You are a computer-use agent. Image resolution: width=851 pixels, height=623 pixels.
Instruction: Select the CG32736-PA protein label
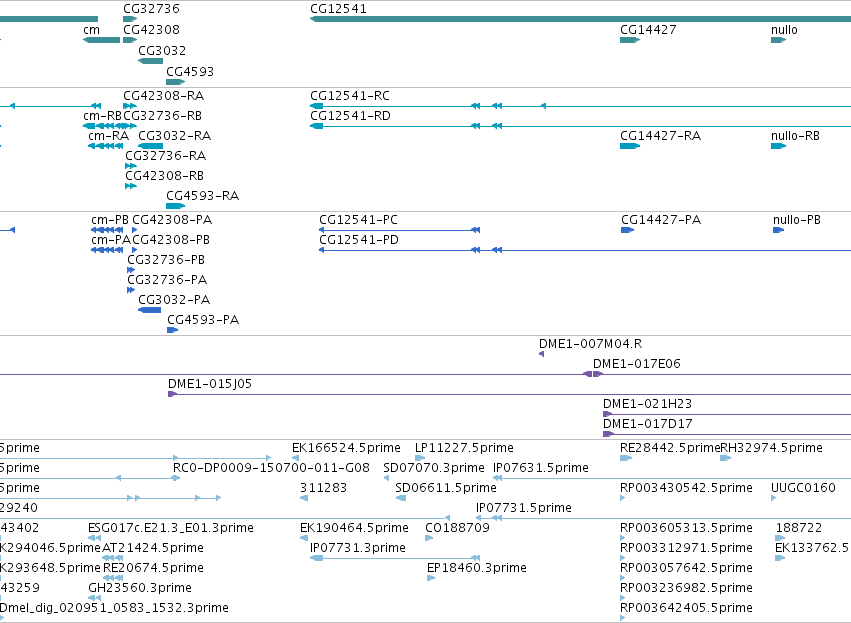(167, 281)
